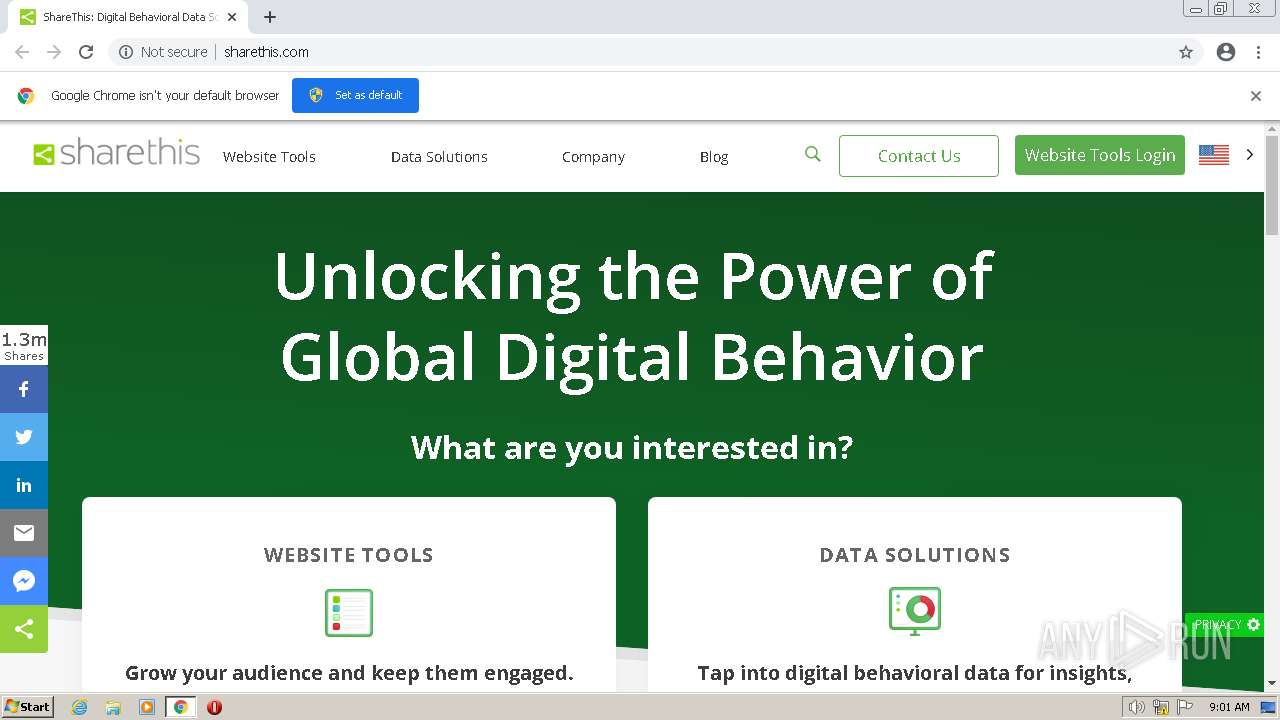1280x720 pixels.
Task: Share page via Messenger sidebar icon
Action: tap(24, 581)
